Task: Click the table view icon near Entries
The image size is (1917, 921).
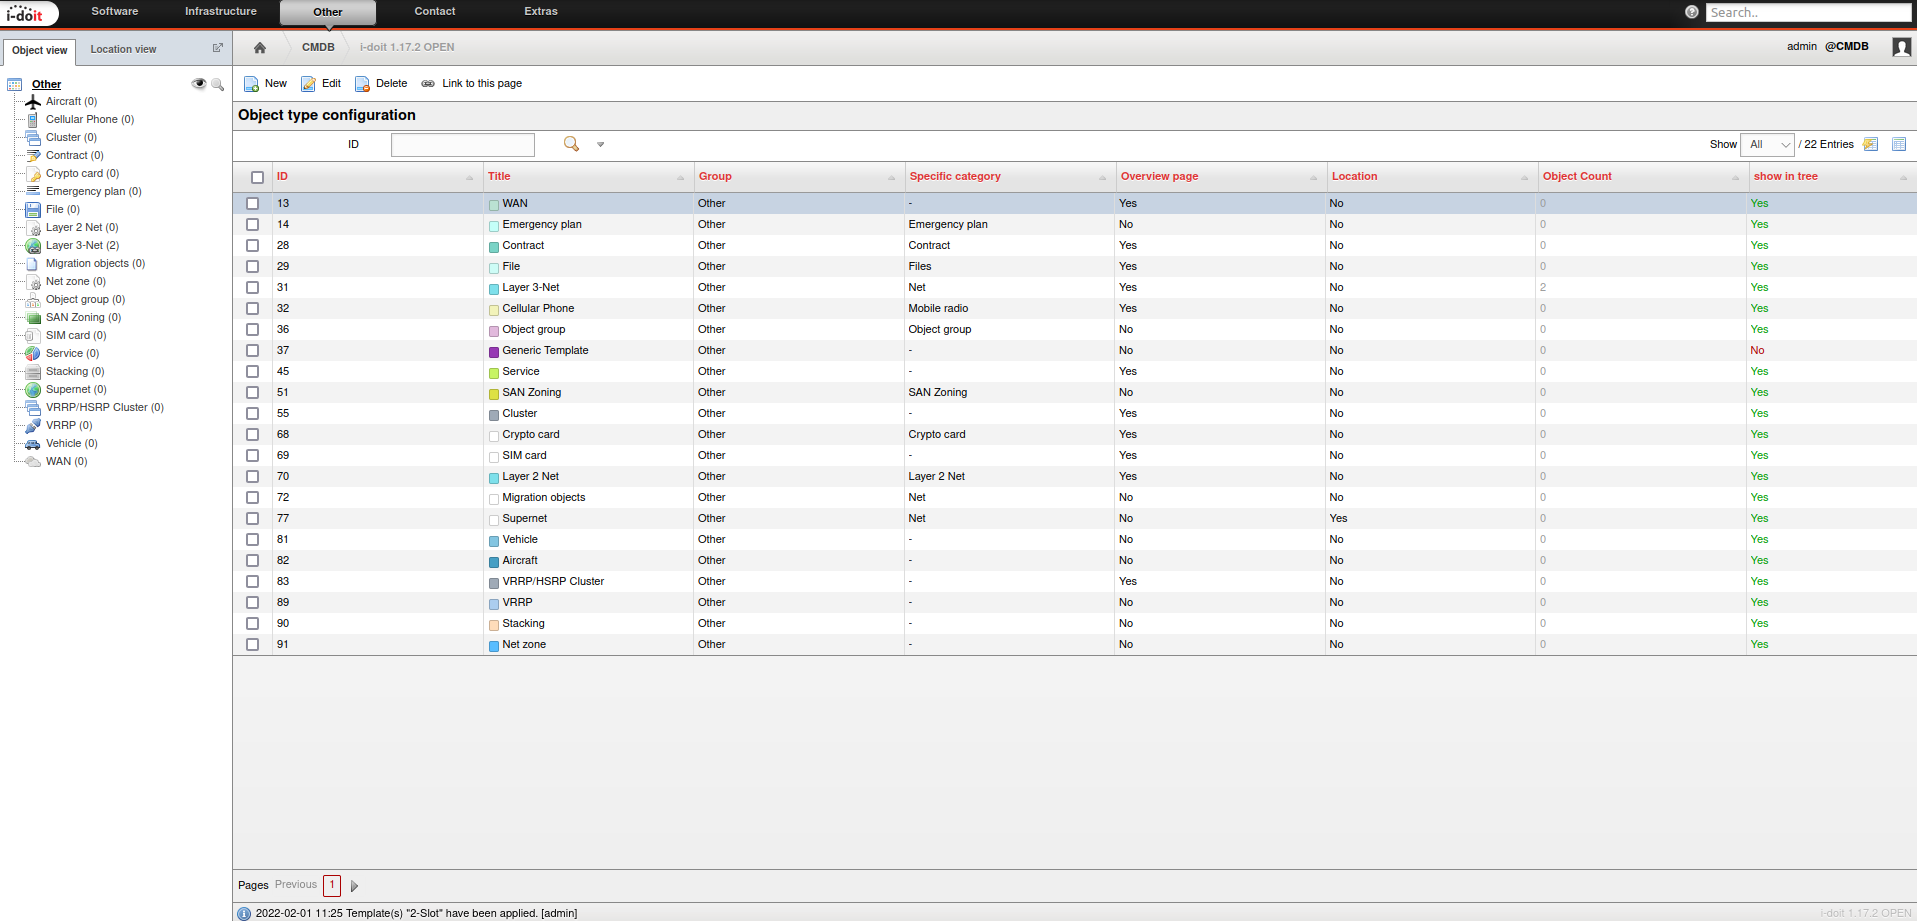Action: 1899,144
